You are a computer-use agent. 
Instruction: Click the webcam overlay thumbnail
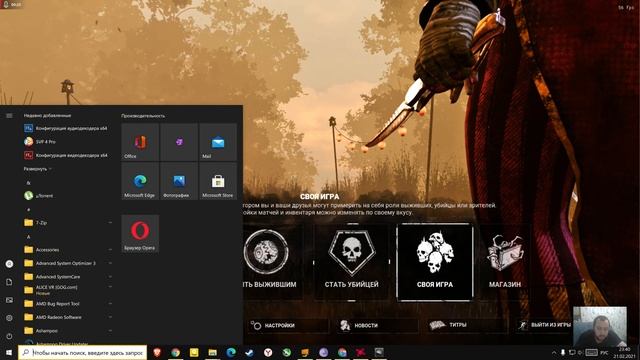(600, 326)
